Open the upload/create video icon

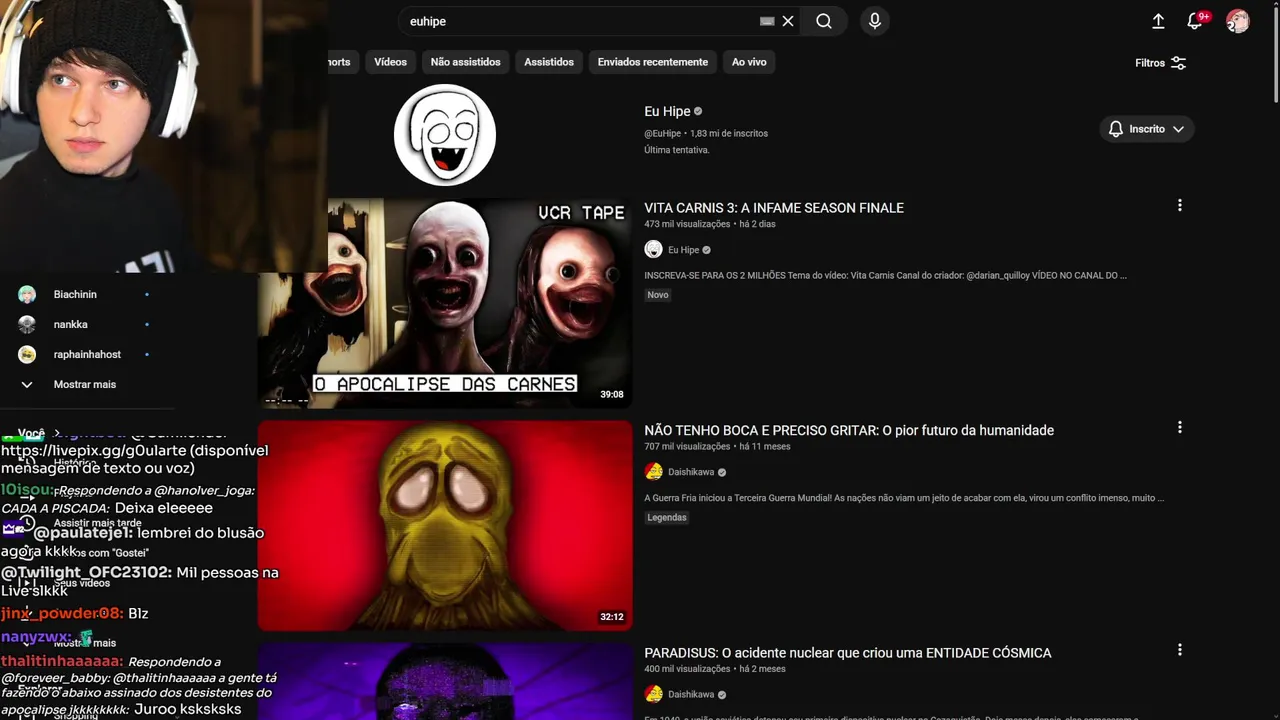[1158, 21]
